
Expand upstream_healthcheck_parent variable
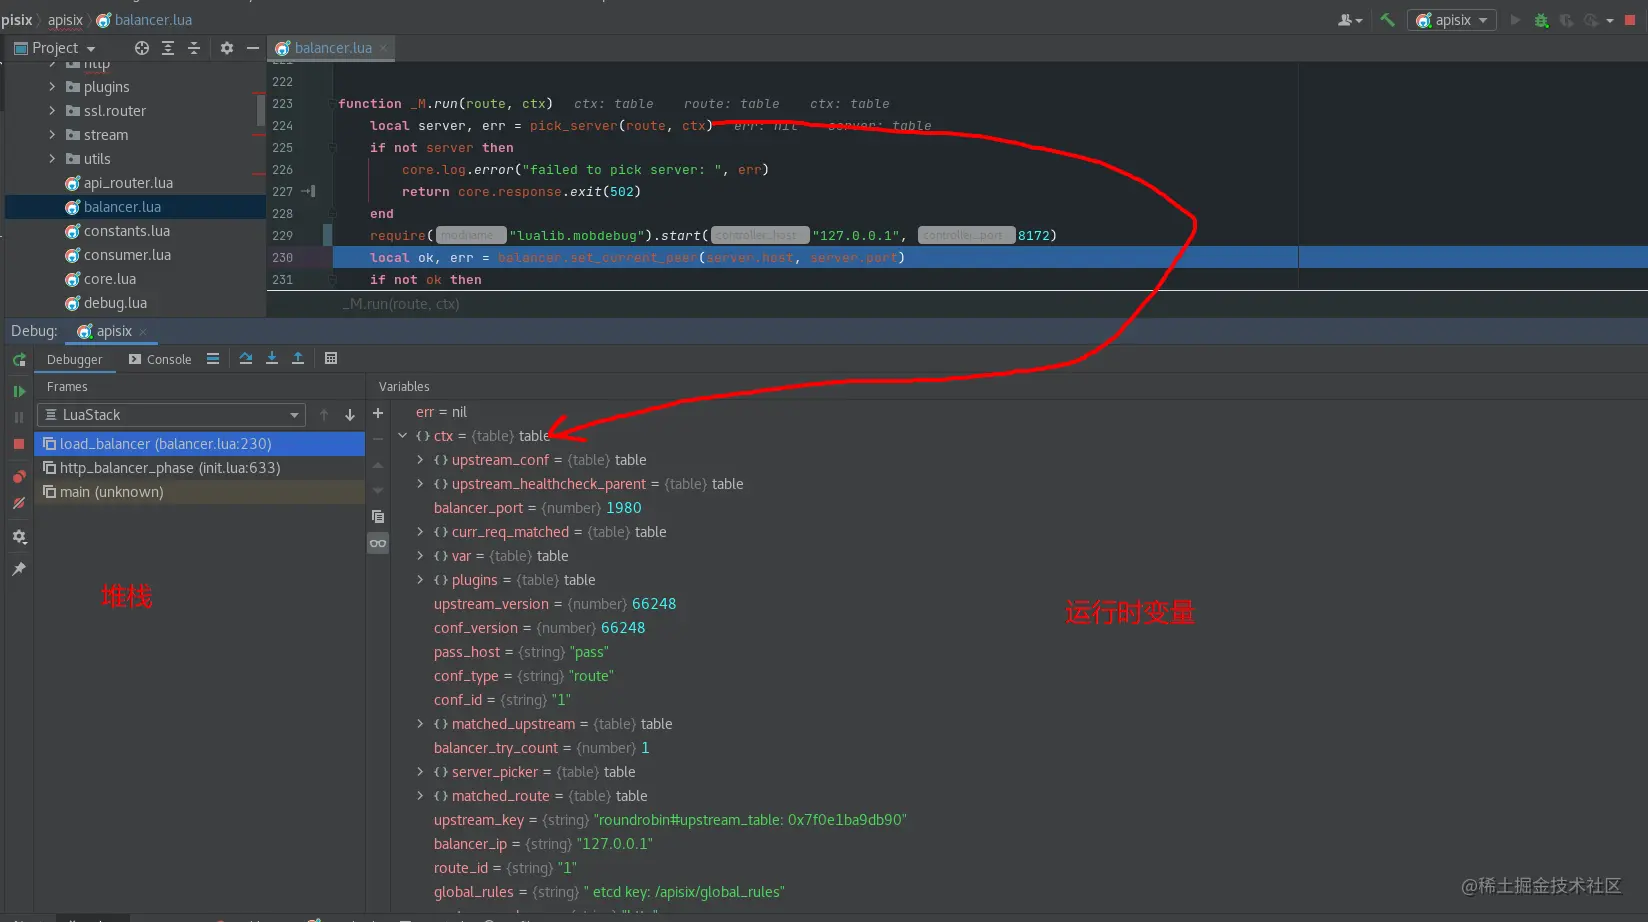pyautogui.click(x=420, y=484)
